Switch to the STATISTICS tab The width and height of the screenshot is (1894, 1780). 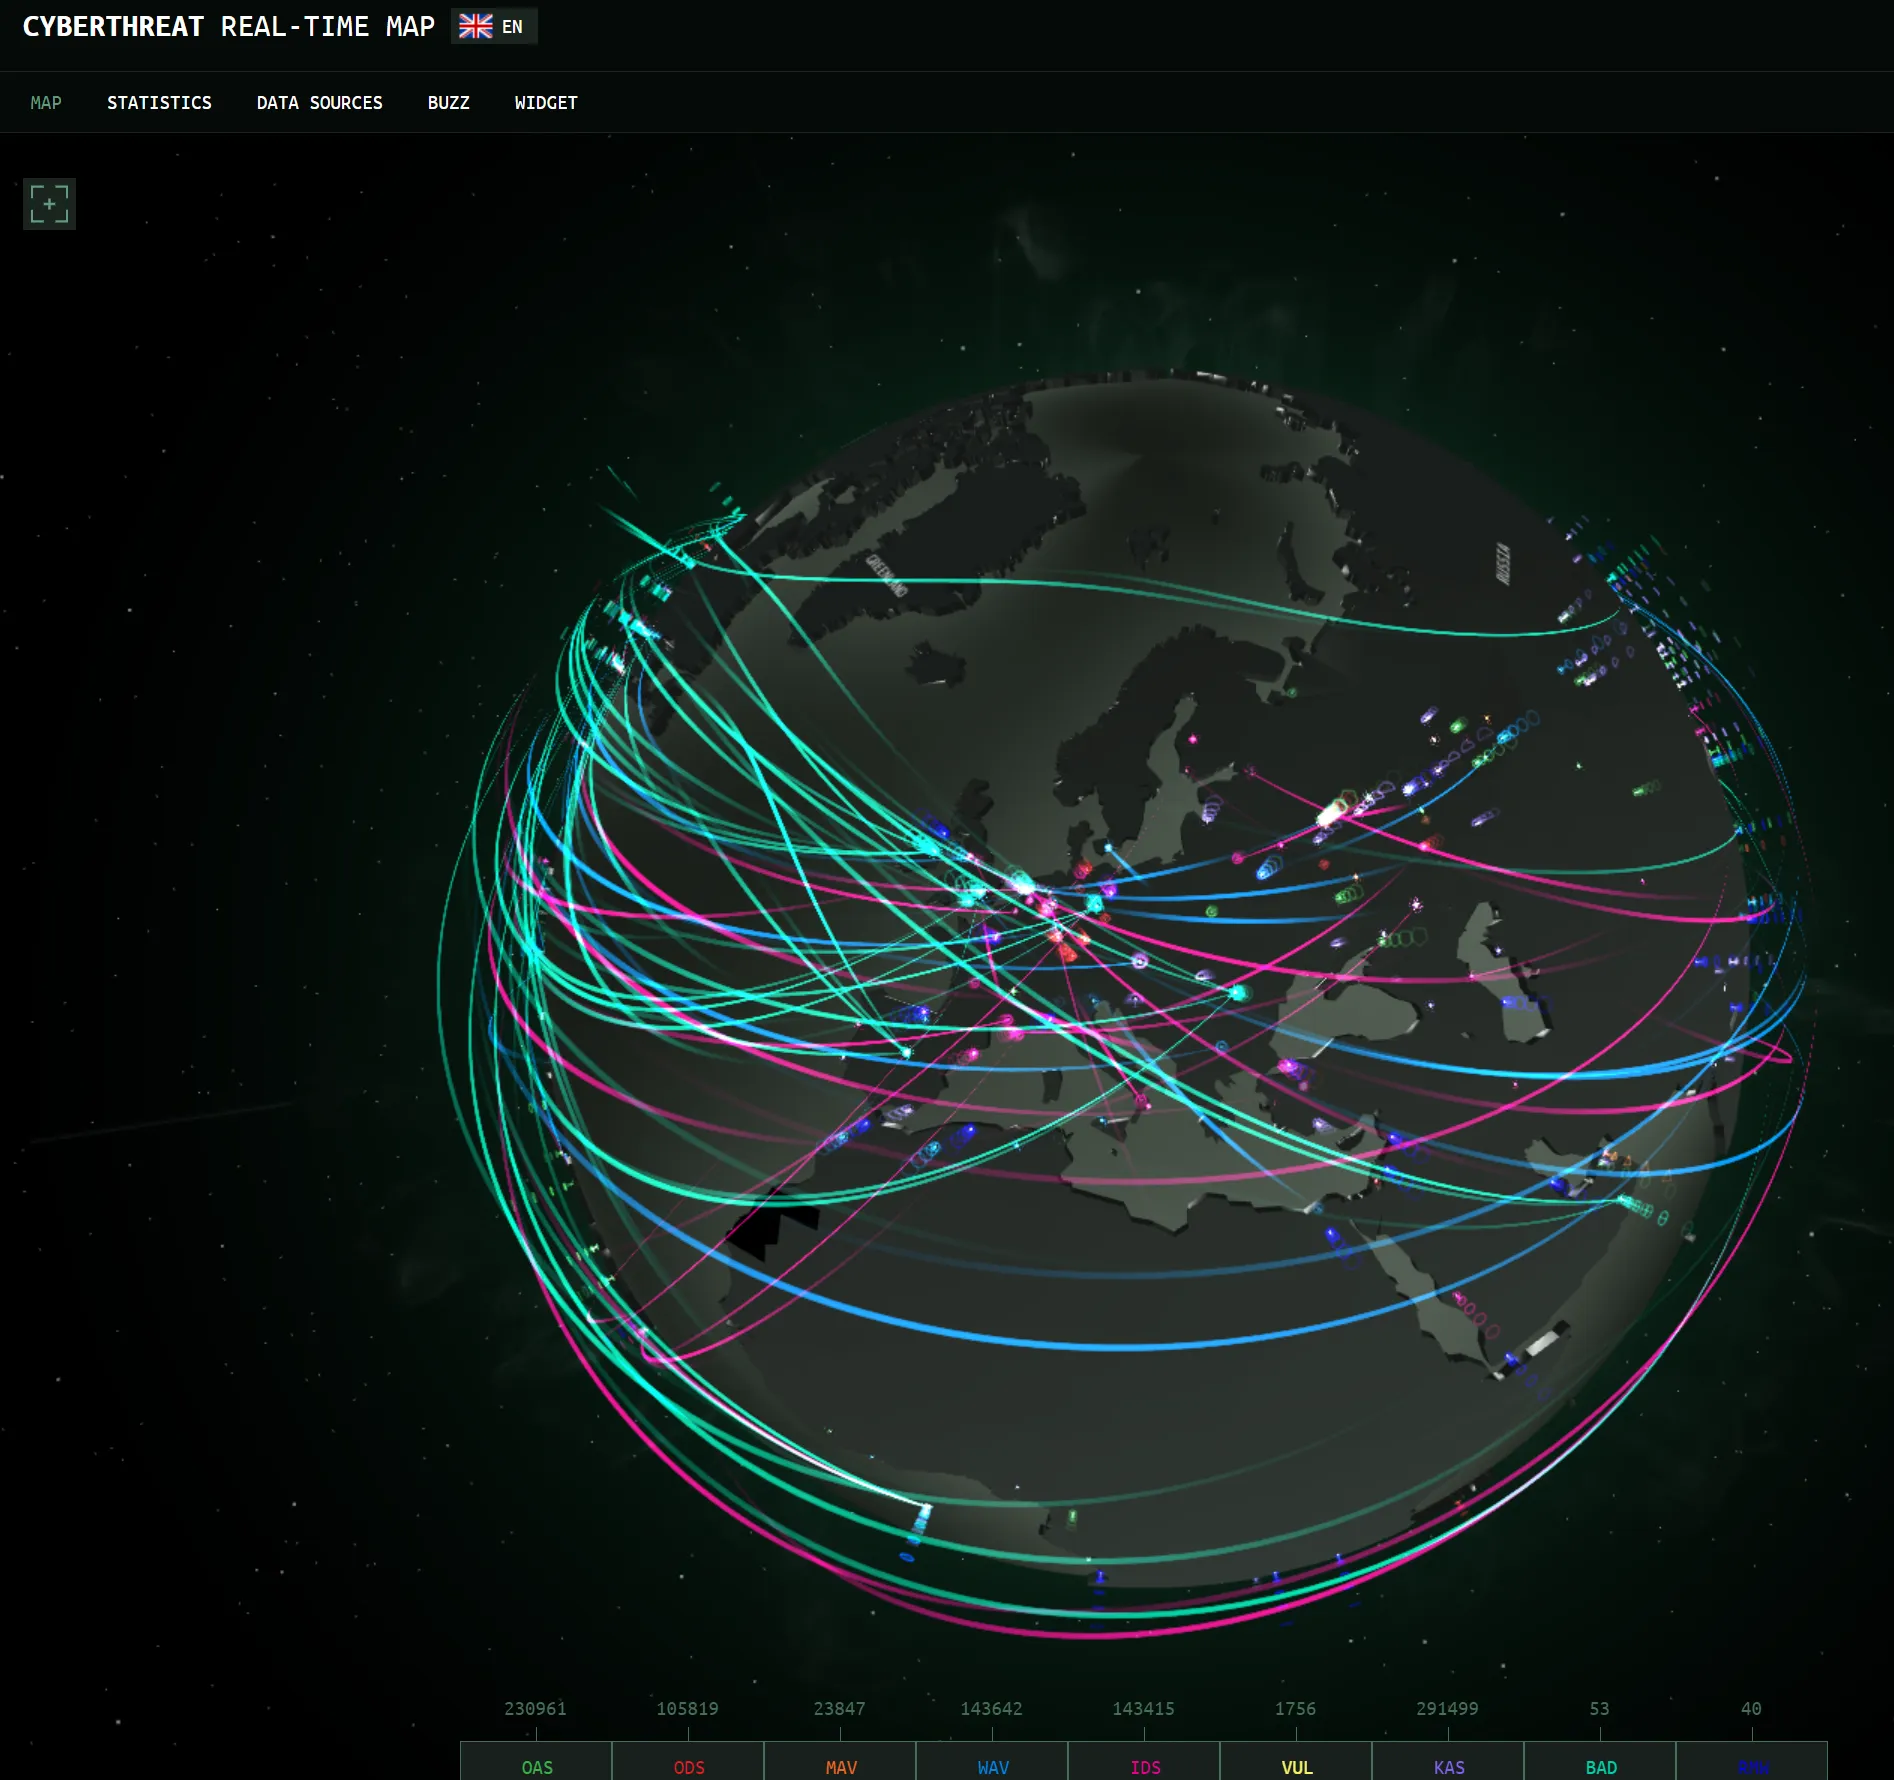159,102
